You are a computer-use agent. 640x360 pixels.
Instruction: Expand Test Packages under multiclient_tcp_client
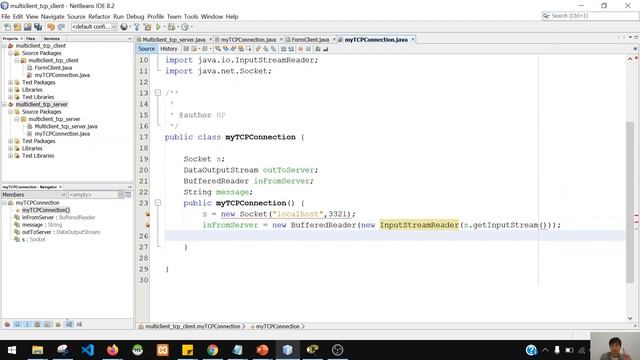point(11,82)
